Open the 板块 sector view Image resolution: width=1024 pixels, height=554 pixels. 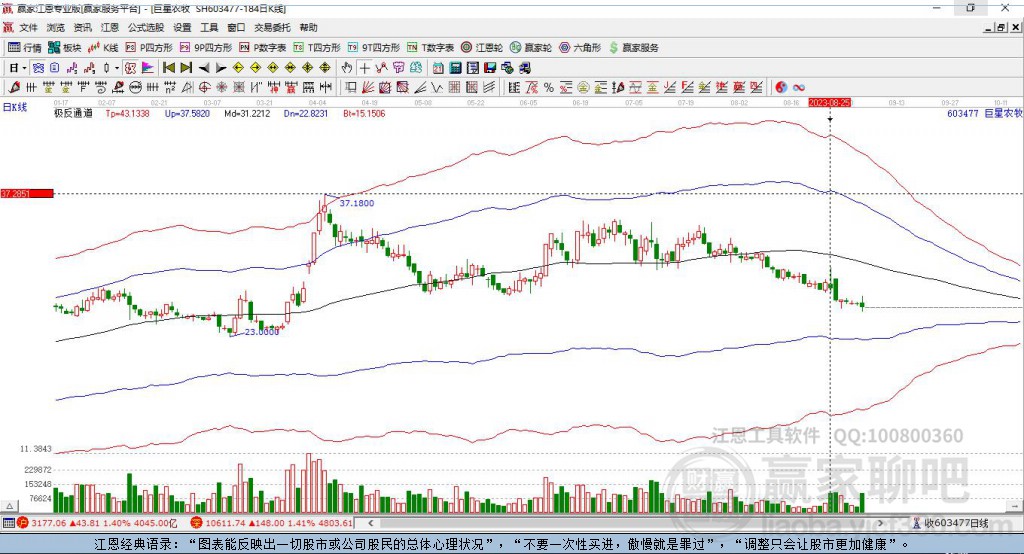(x=65, y=48)
